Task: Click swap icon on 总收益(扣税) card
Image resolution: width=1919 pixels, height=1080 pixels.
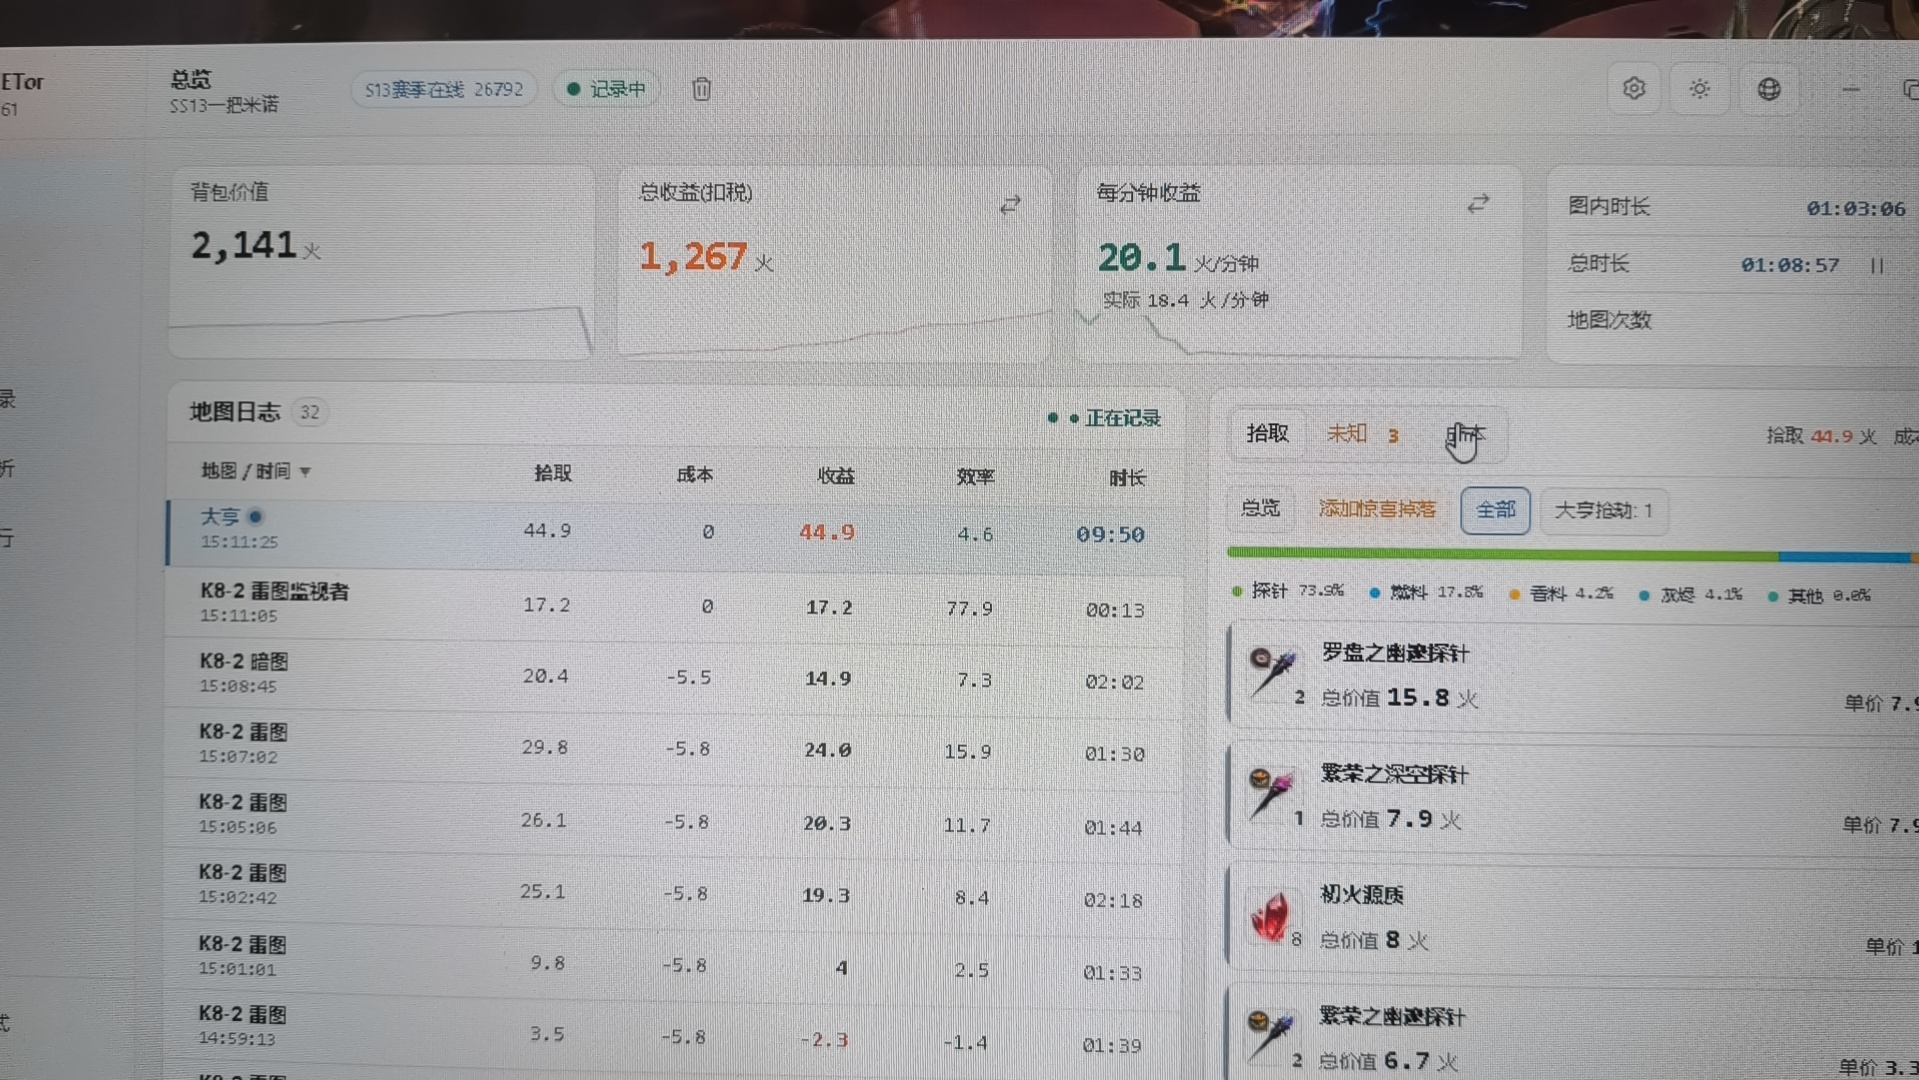Action: (x=1010, y=205)
